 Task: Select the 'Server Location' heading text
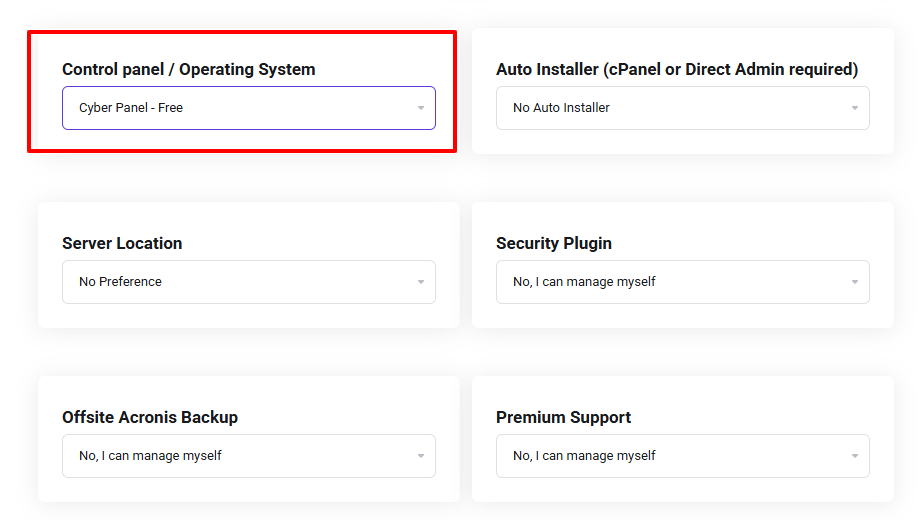(122, 243)
